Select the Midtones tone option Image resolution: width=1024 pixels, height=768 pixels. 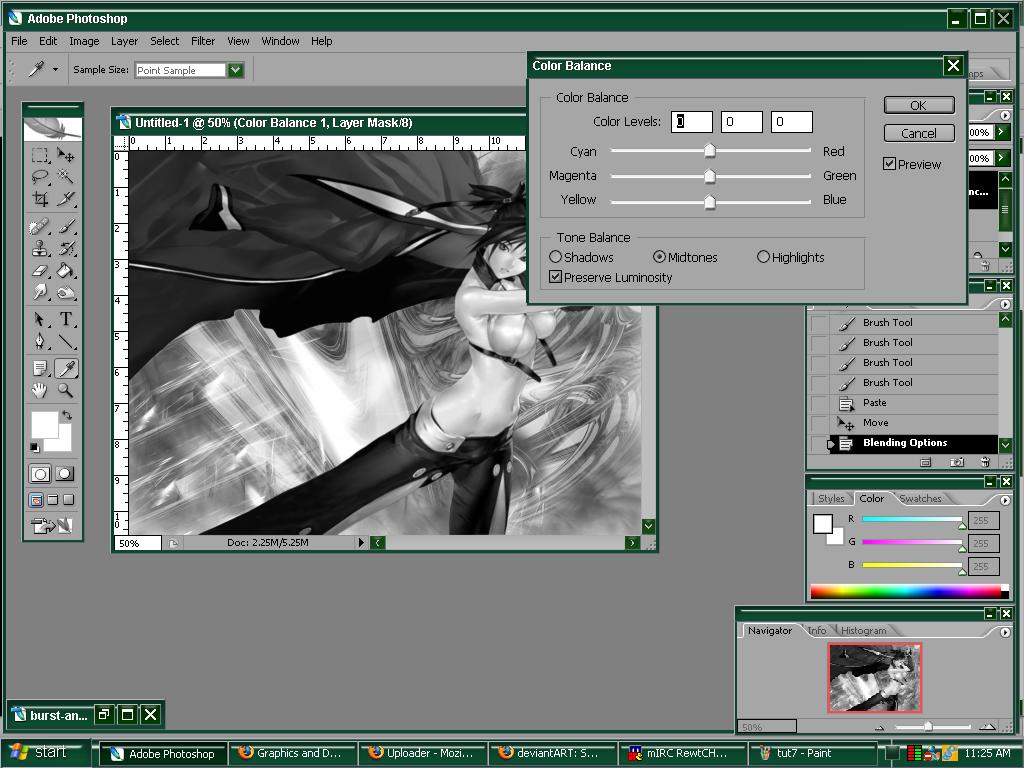pyautogui.click(x=659, y=257)
